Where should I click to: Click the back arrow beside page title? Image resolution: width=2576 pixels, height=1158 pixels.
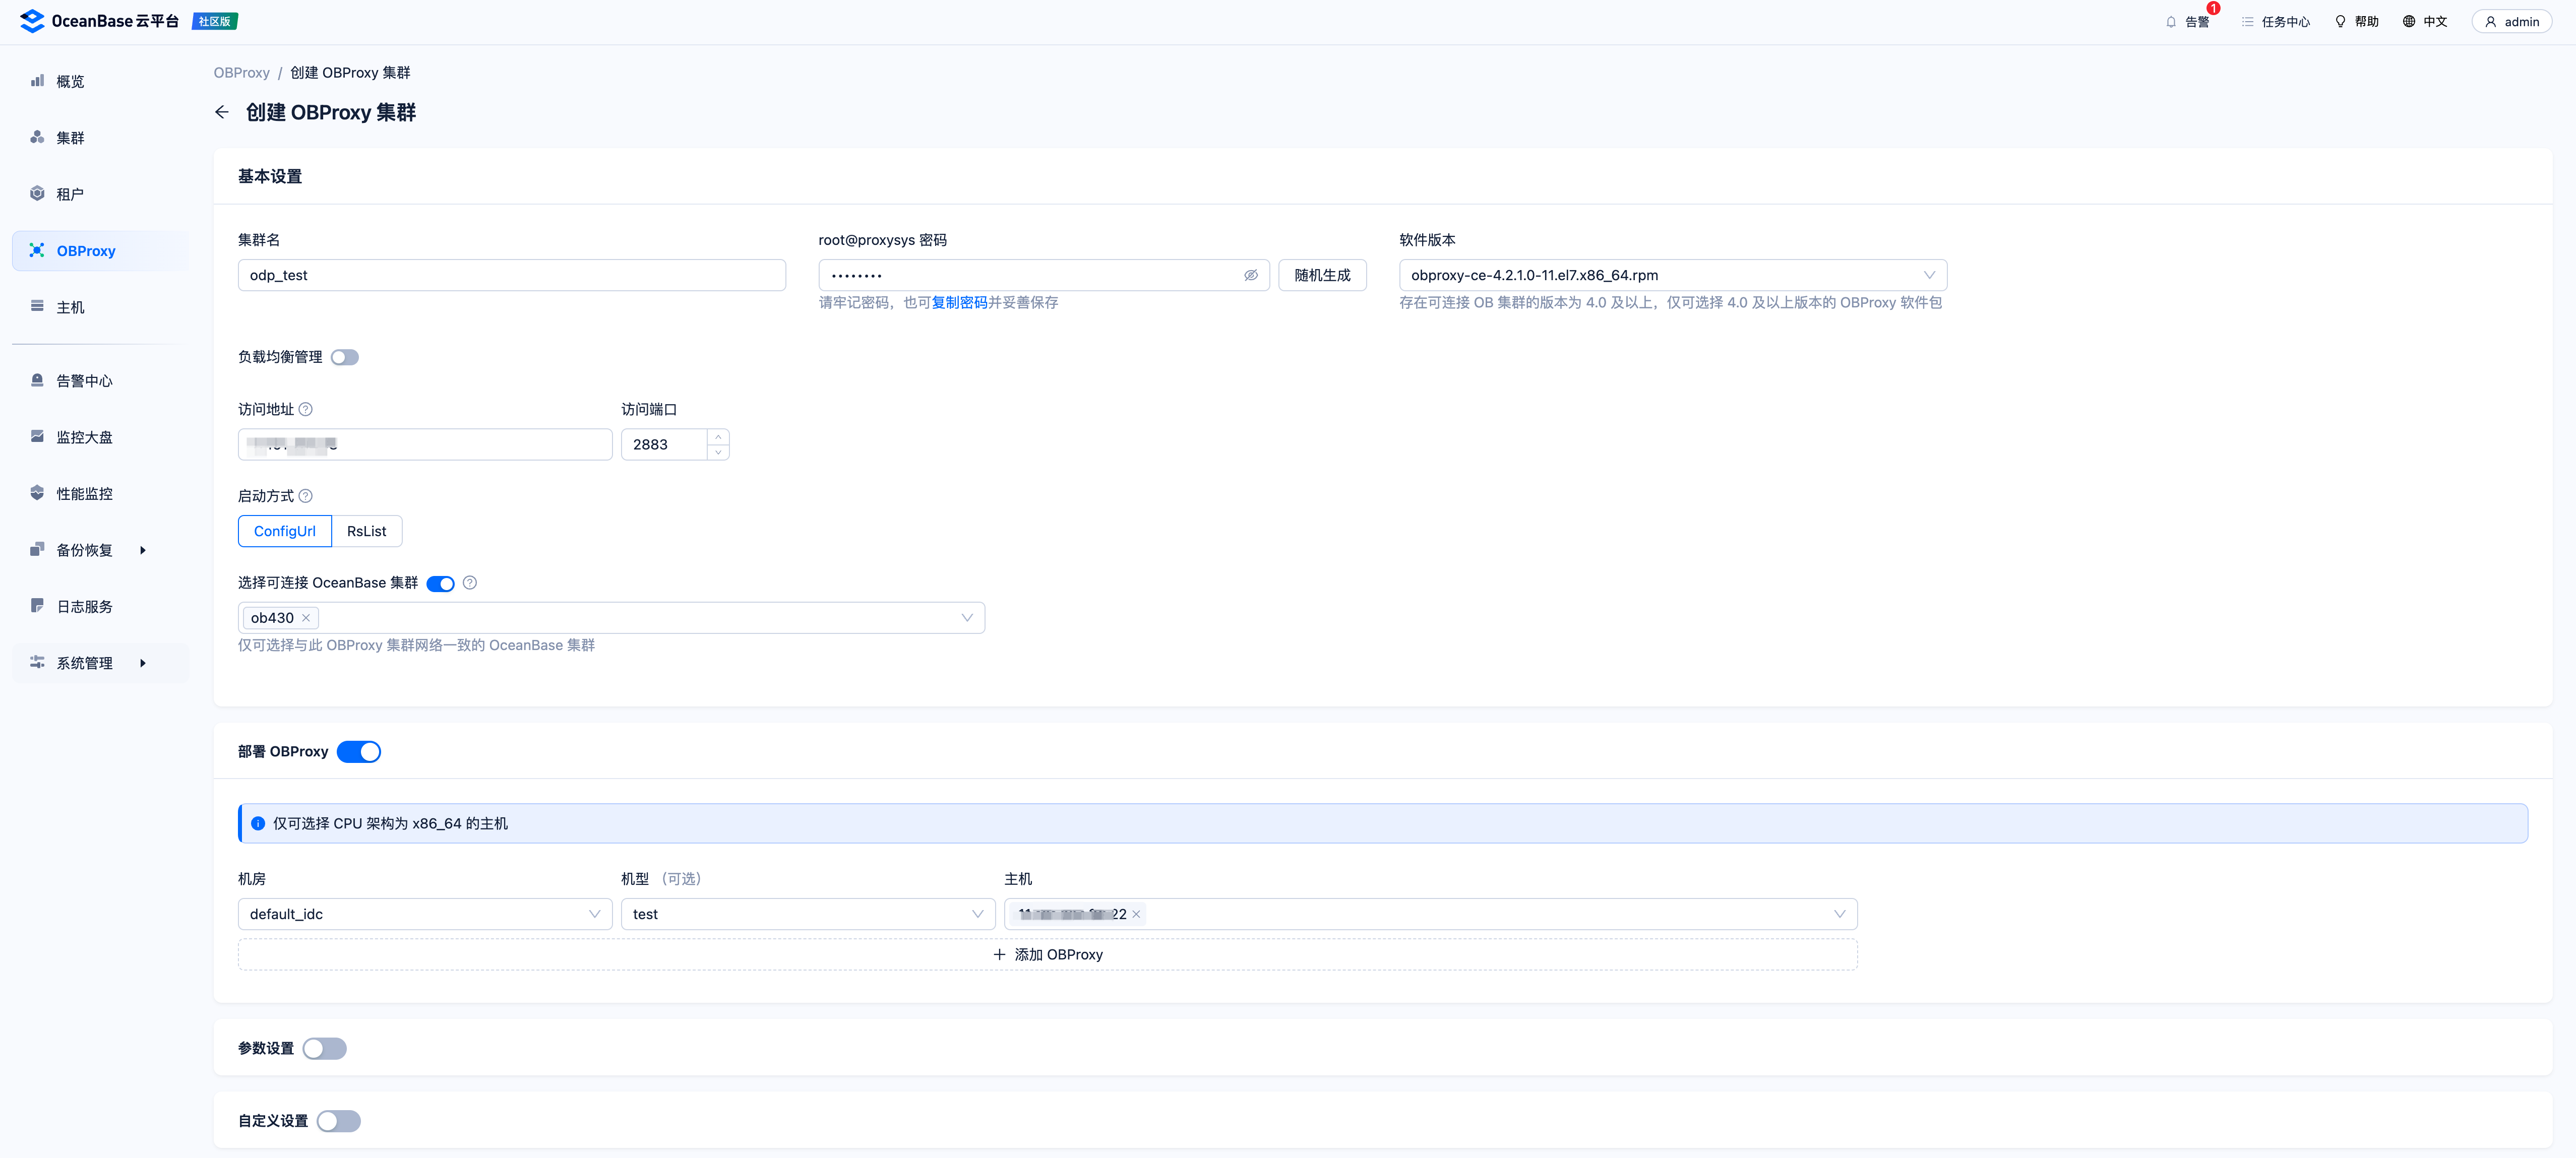222,112
